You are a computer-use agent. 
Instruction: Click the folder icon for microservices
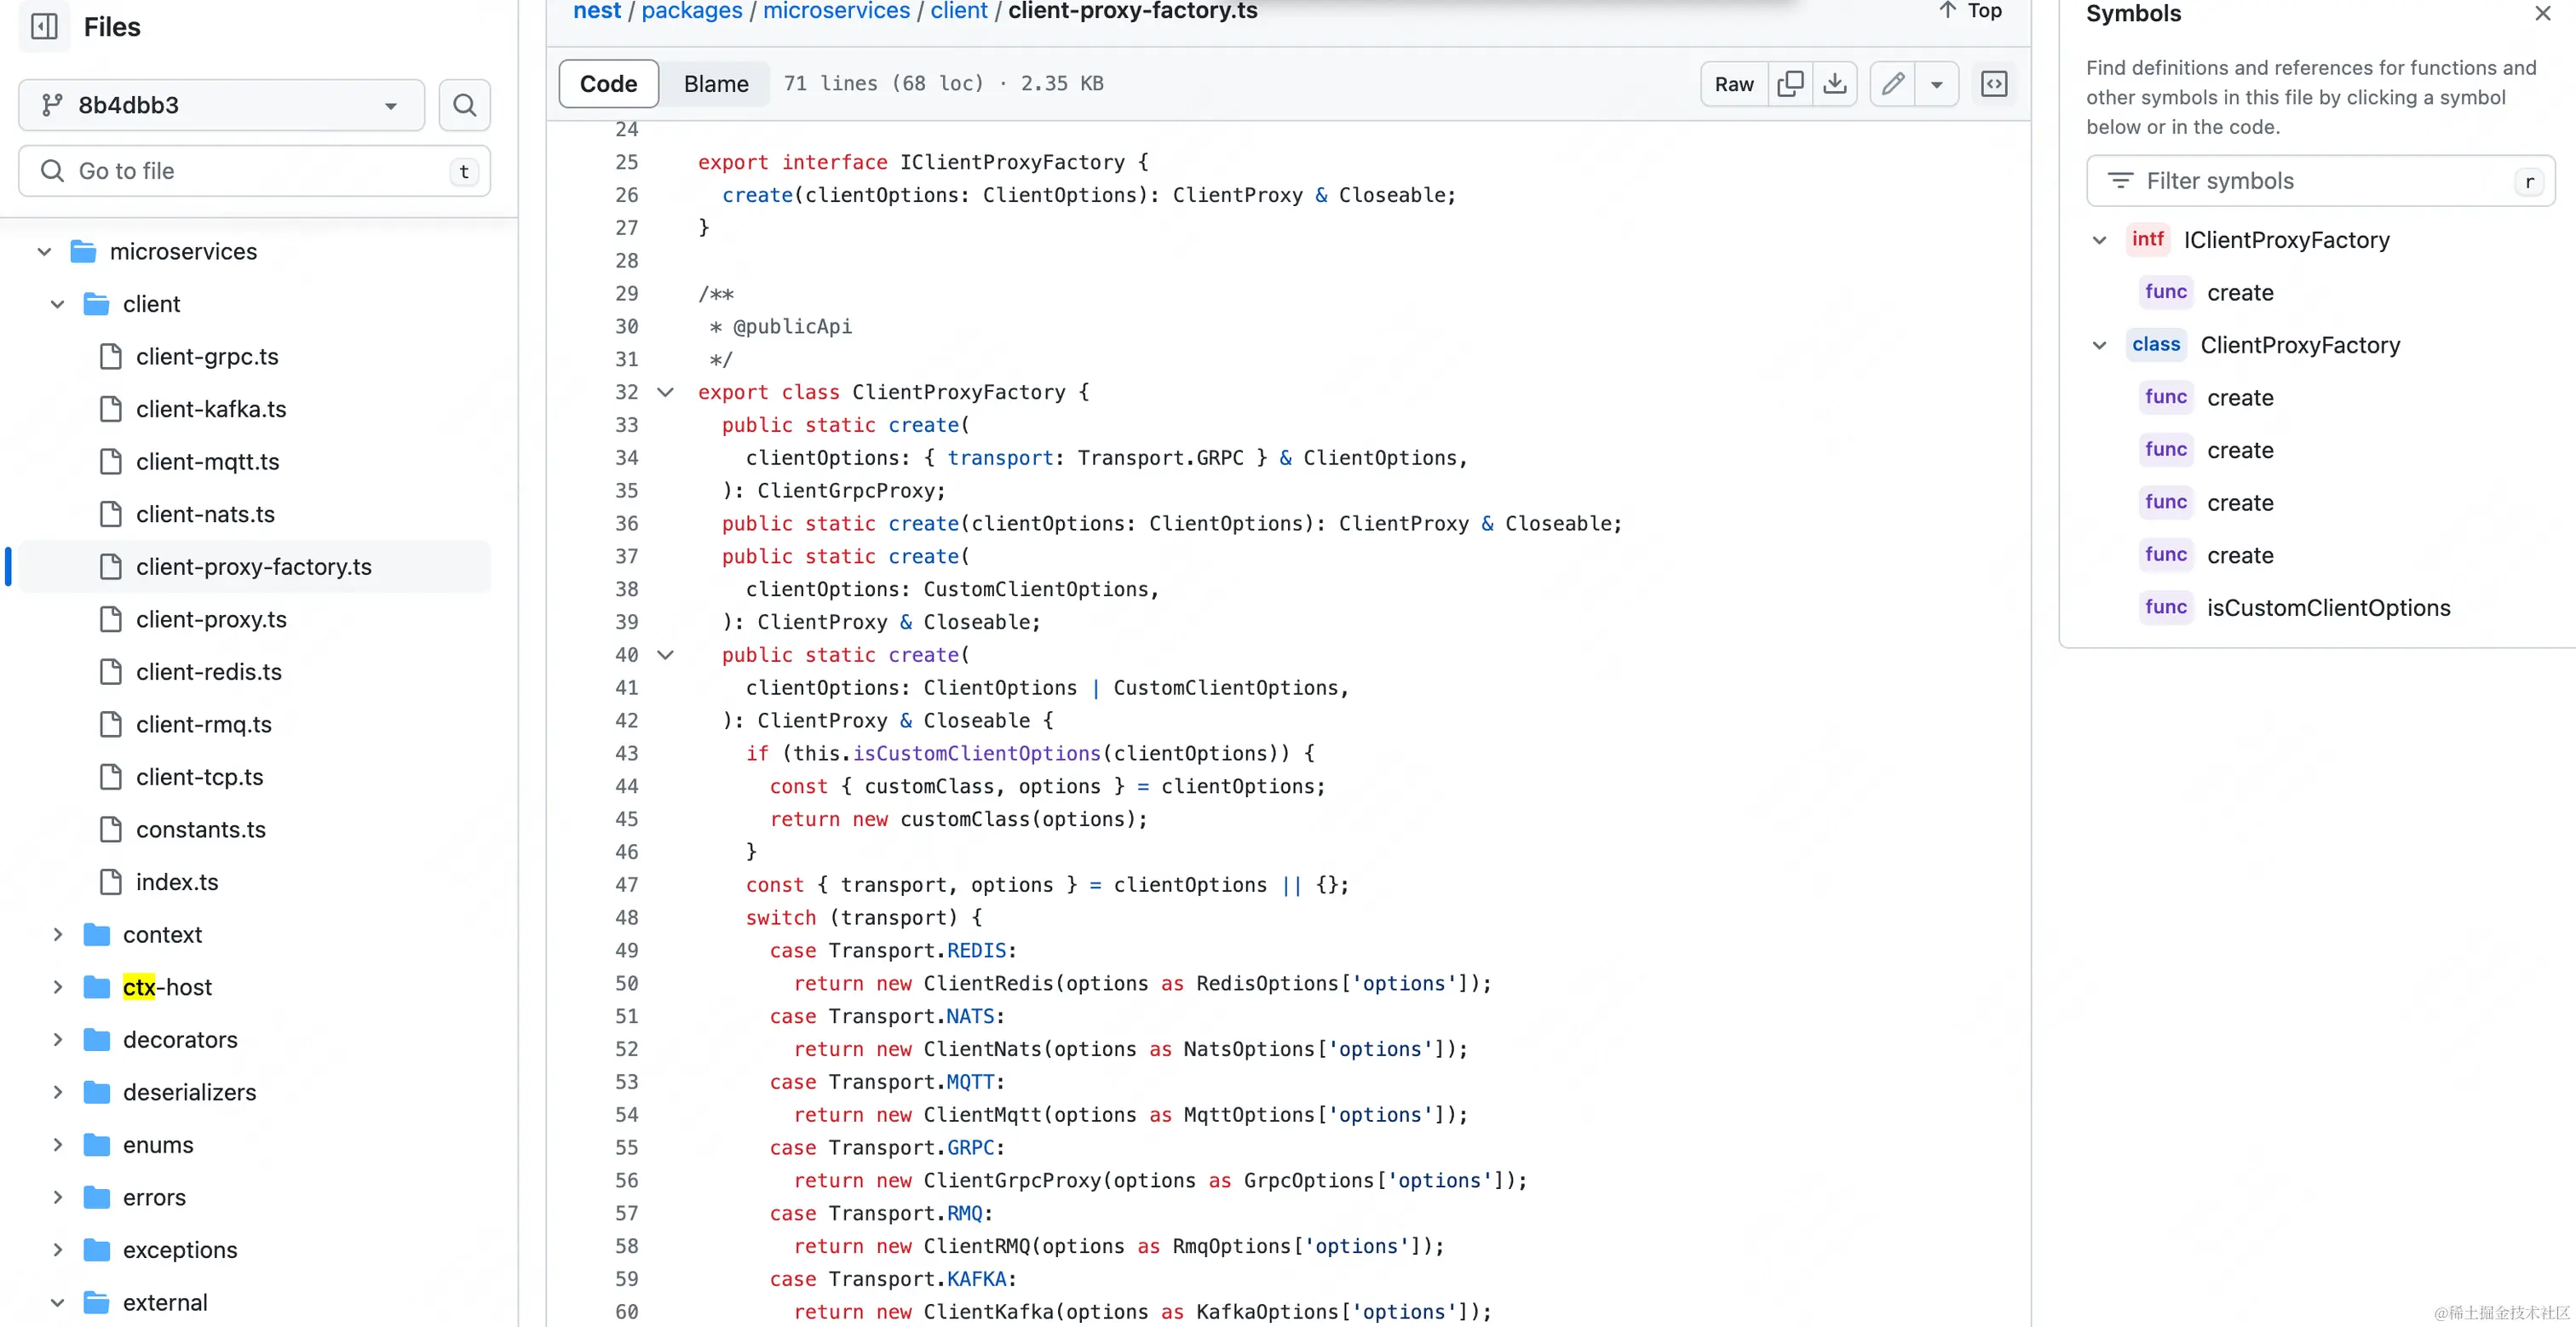tap(84, 252)
